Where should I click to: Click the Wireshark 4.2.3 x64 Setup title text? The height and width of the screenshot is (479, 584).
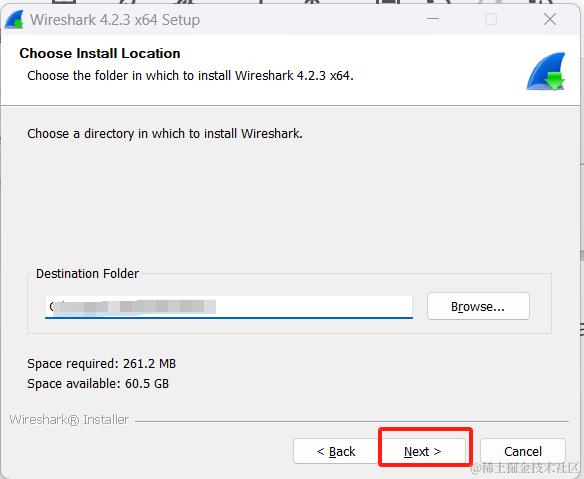[x=115, y=20]
